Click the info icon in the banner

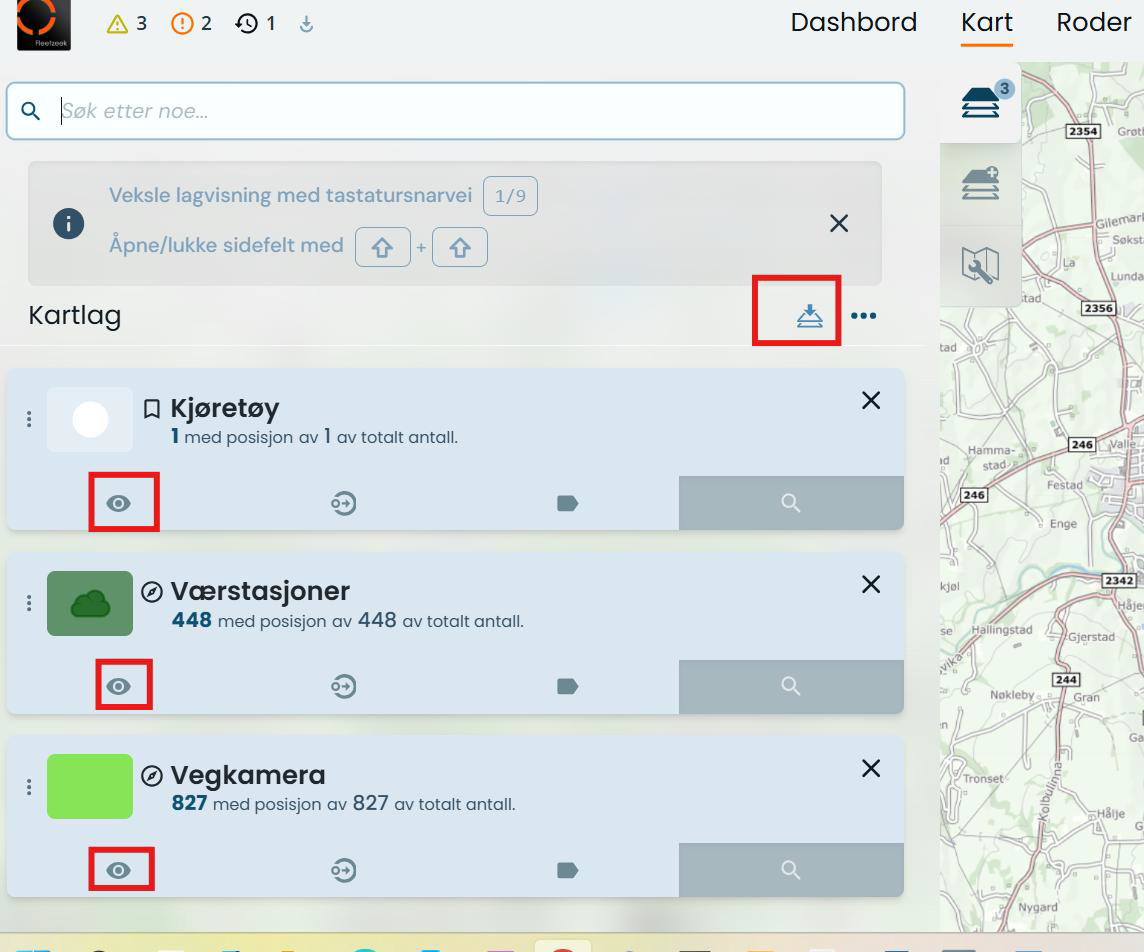pos(69,223)
